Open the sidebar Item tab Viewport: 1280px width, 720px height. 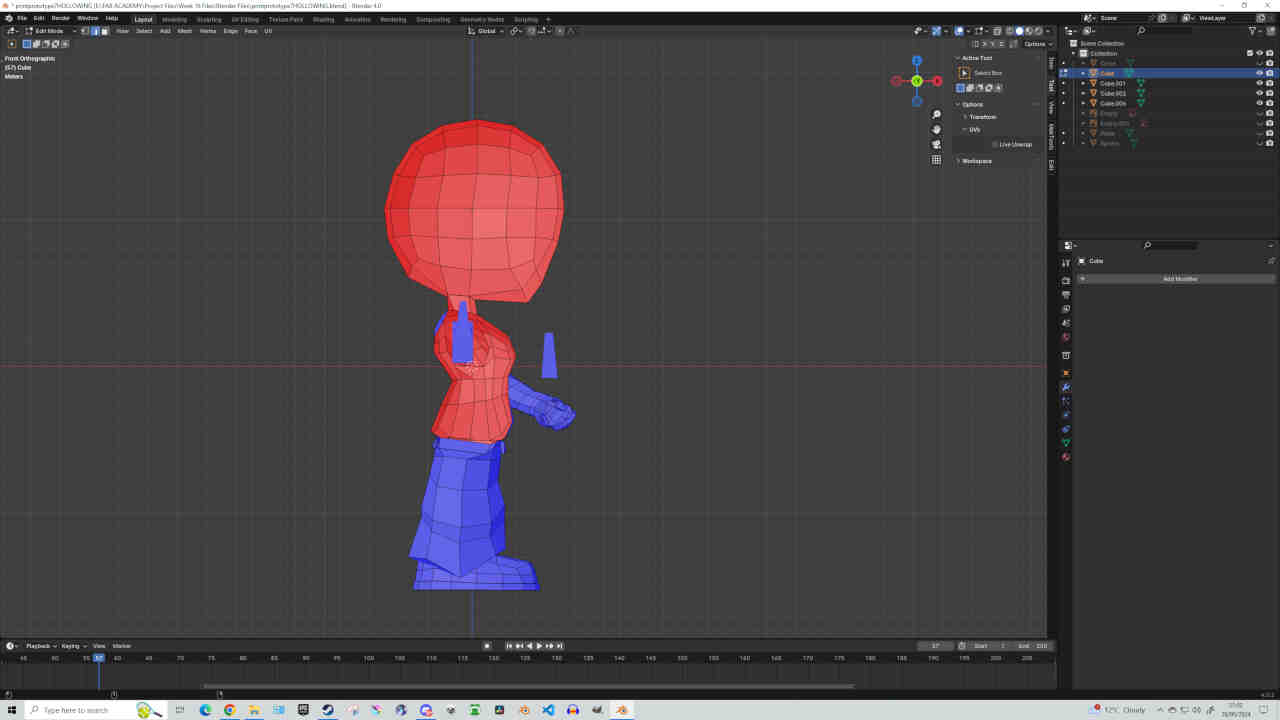click(1051, 63)
